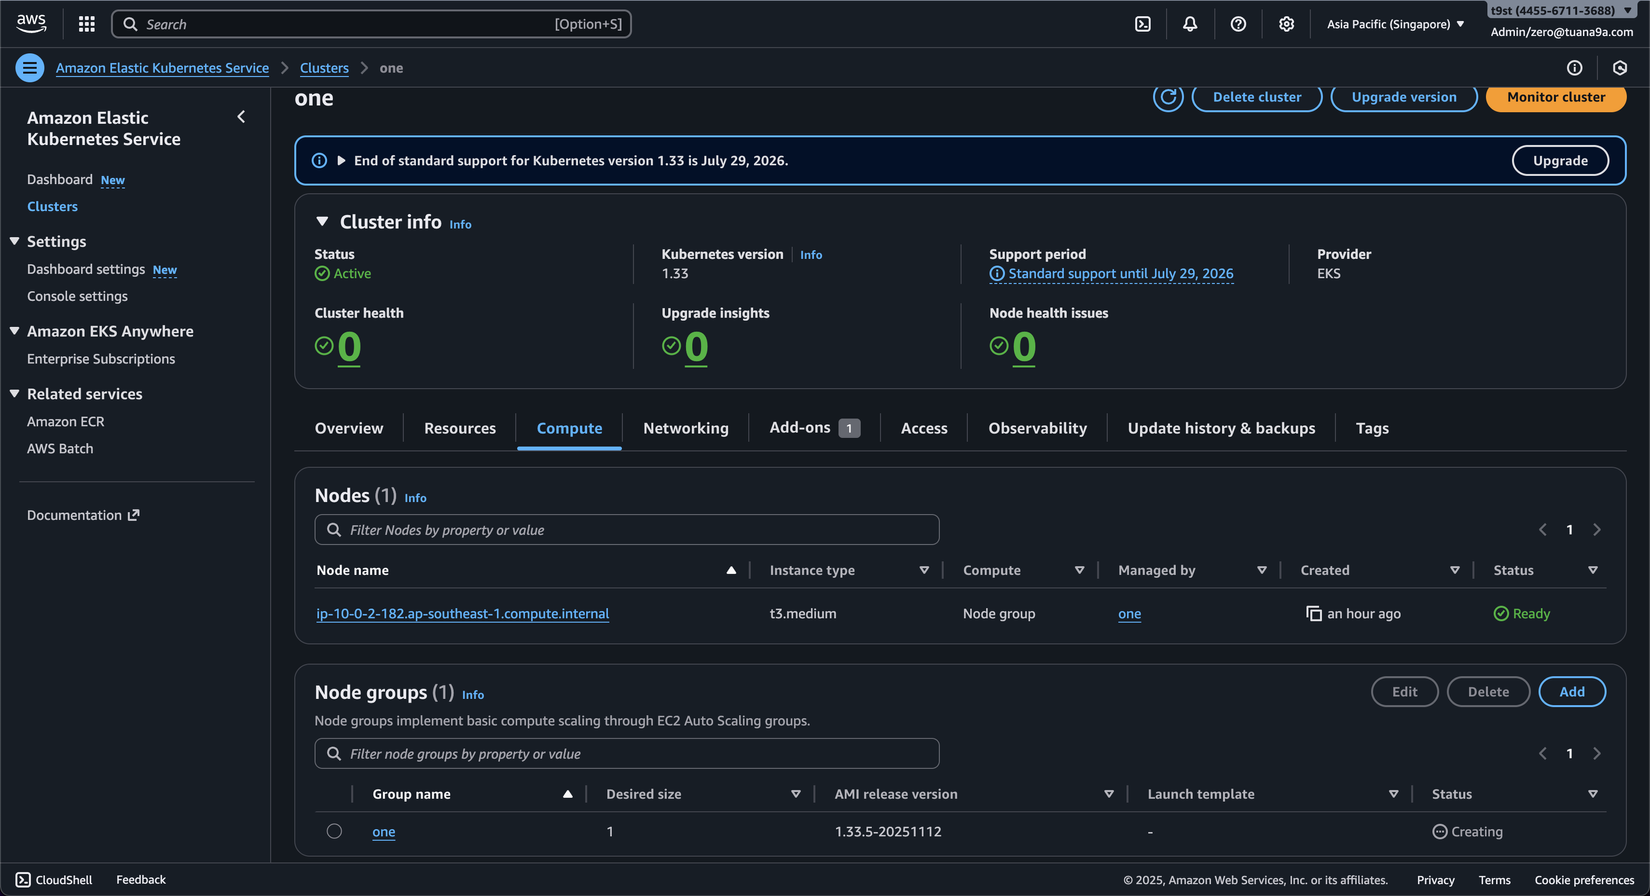This screenshot has width=1650, height=896.
Task: Open the AWS services grid menu
Action: click(87, 24)
